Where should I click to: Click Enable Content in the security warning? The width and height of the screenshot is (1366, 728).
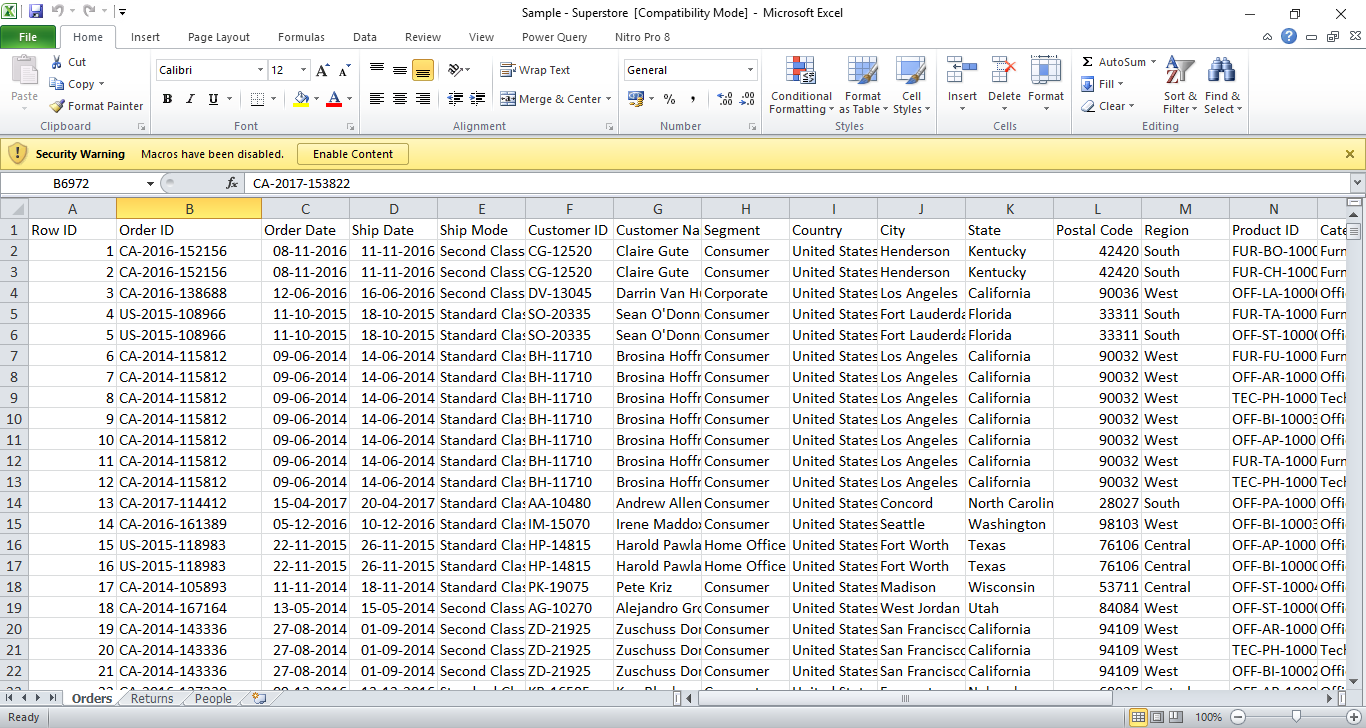(x=352, y=154)
